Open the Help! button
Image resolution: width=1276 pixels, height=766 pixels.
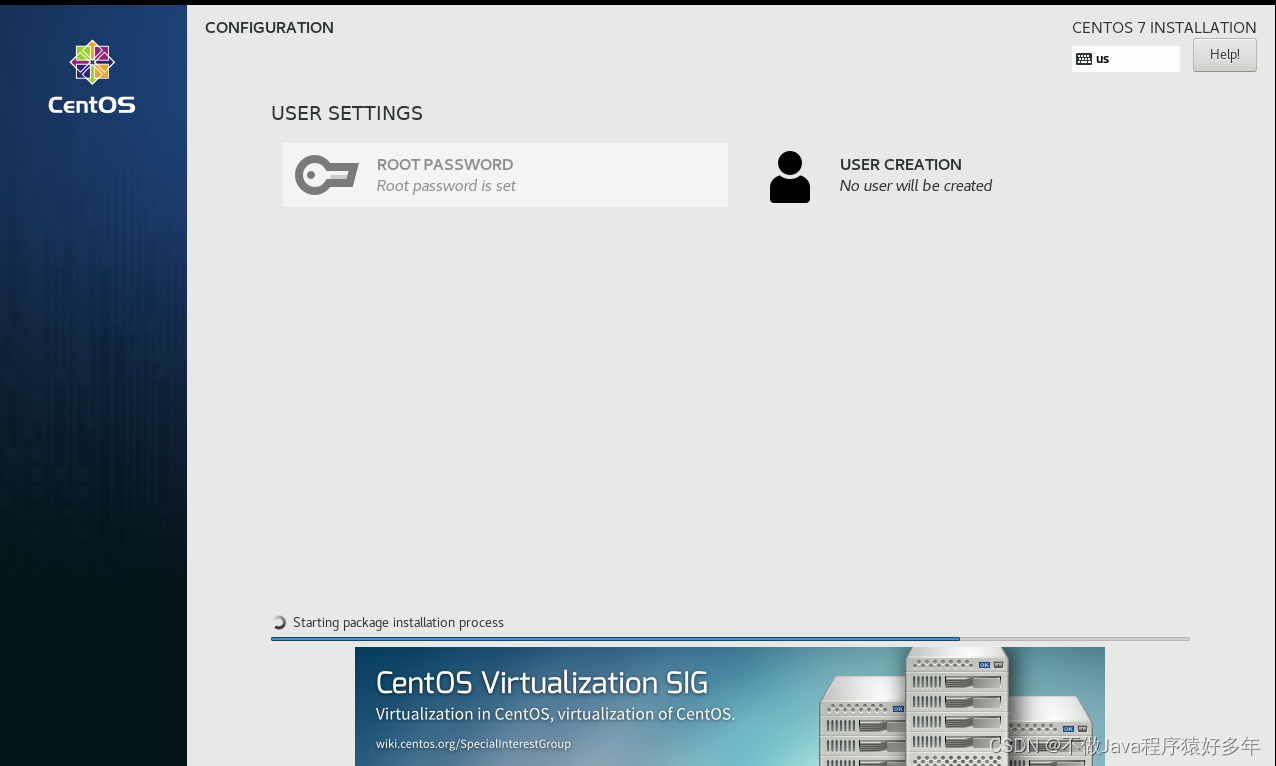click(x=1225, y=55)
